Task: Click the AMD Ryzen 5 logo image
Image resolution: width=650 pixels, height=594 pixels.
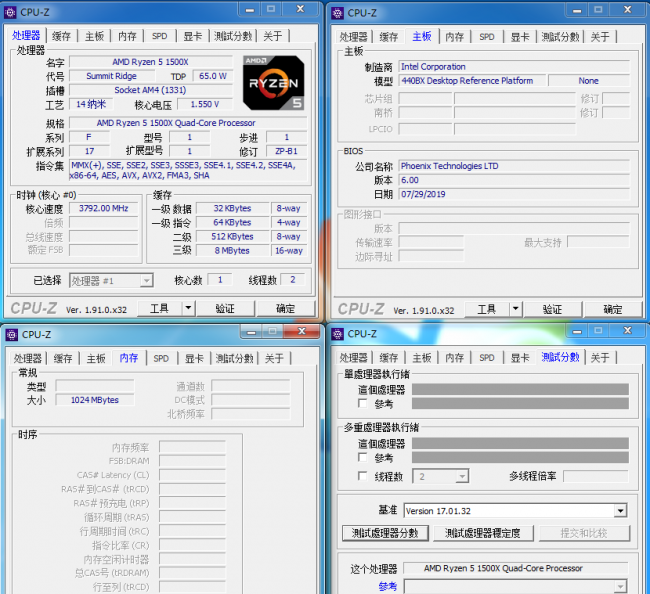Action: coord(274,83)
